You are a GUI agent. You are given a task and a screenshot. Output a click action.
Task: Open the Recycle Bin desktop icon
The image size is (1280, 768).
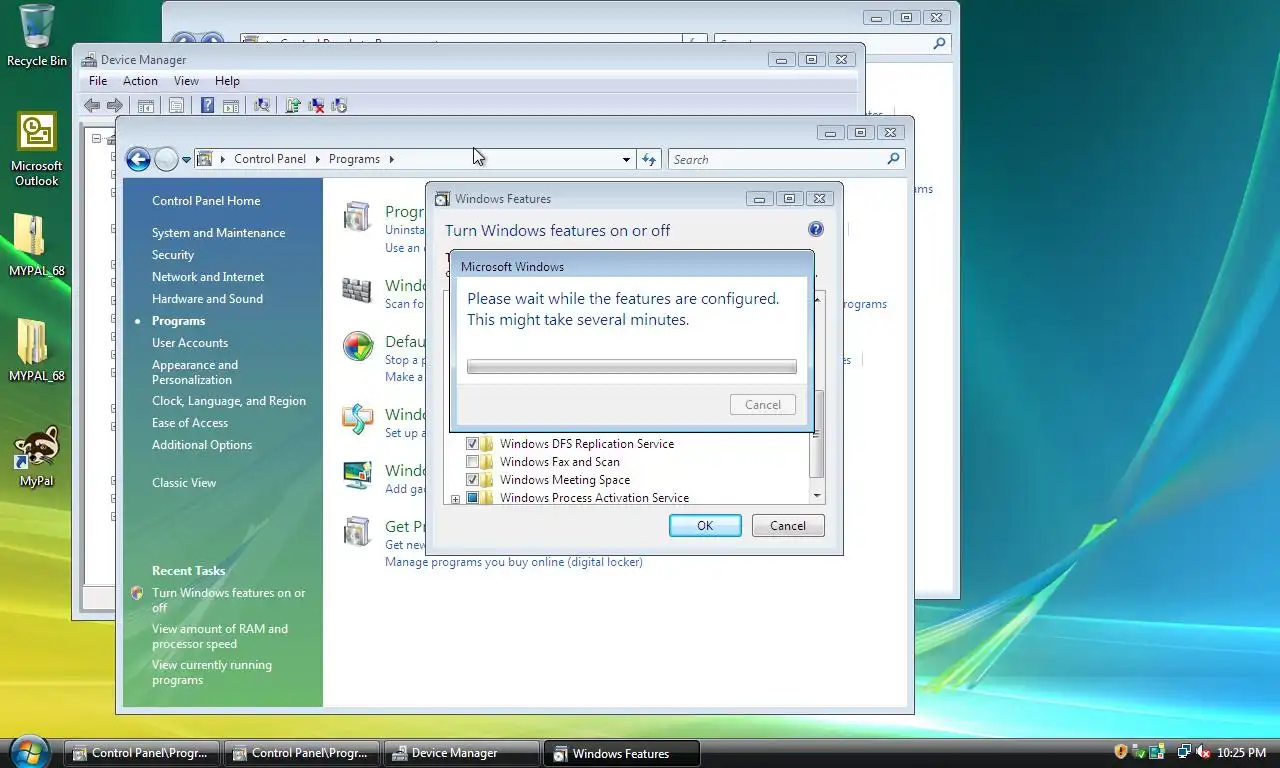pos(36,36)
